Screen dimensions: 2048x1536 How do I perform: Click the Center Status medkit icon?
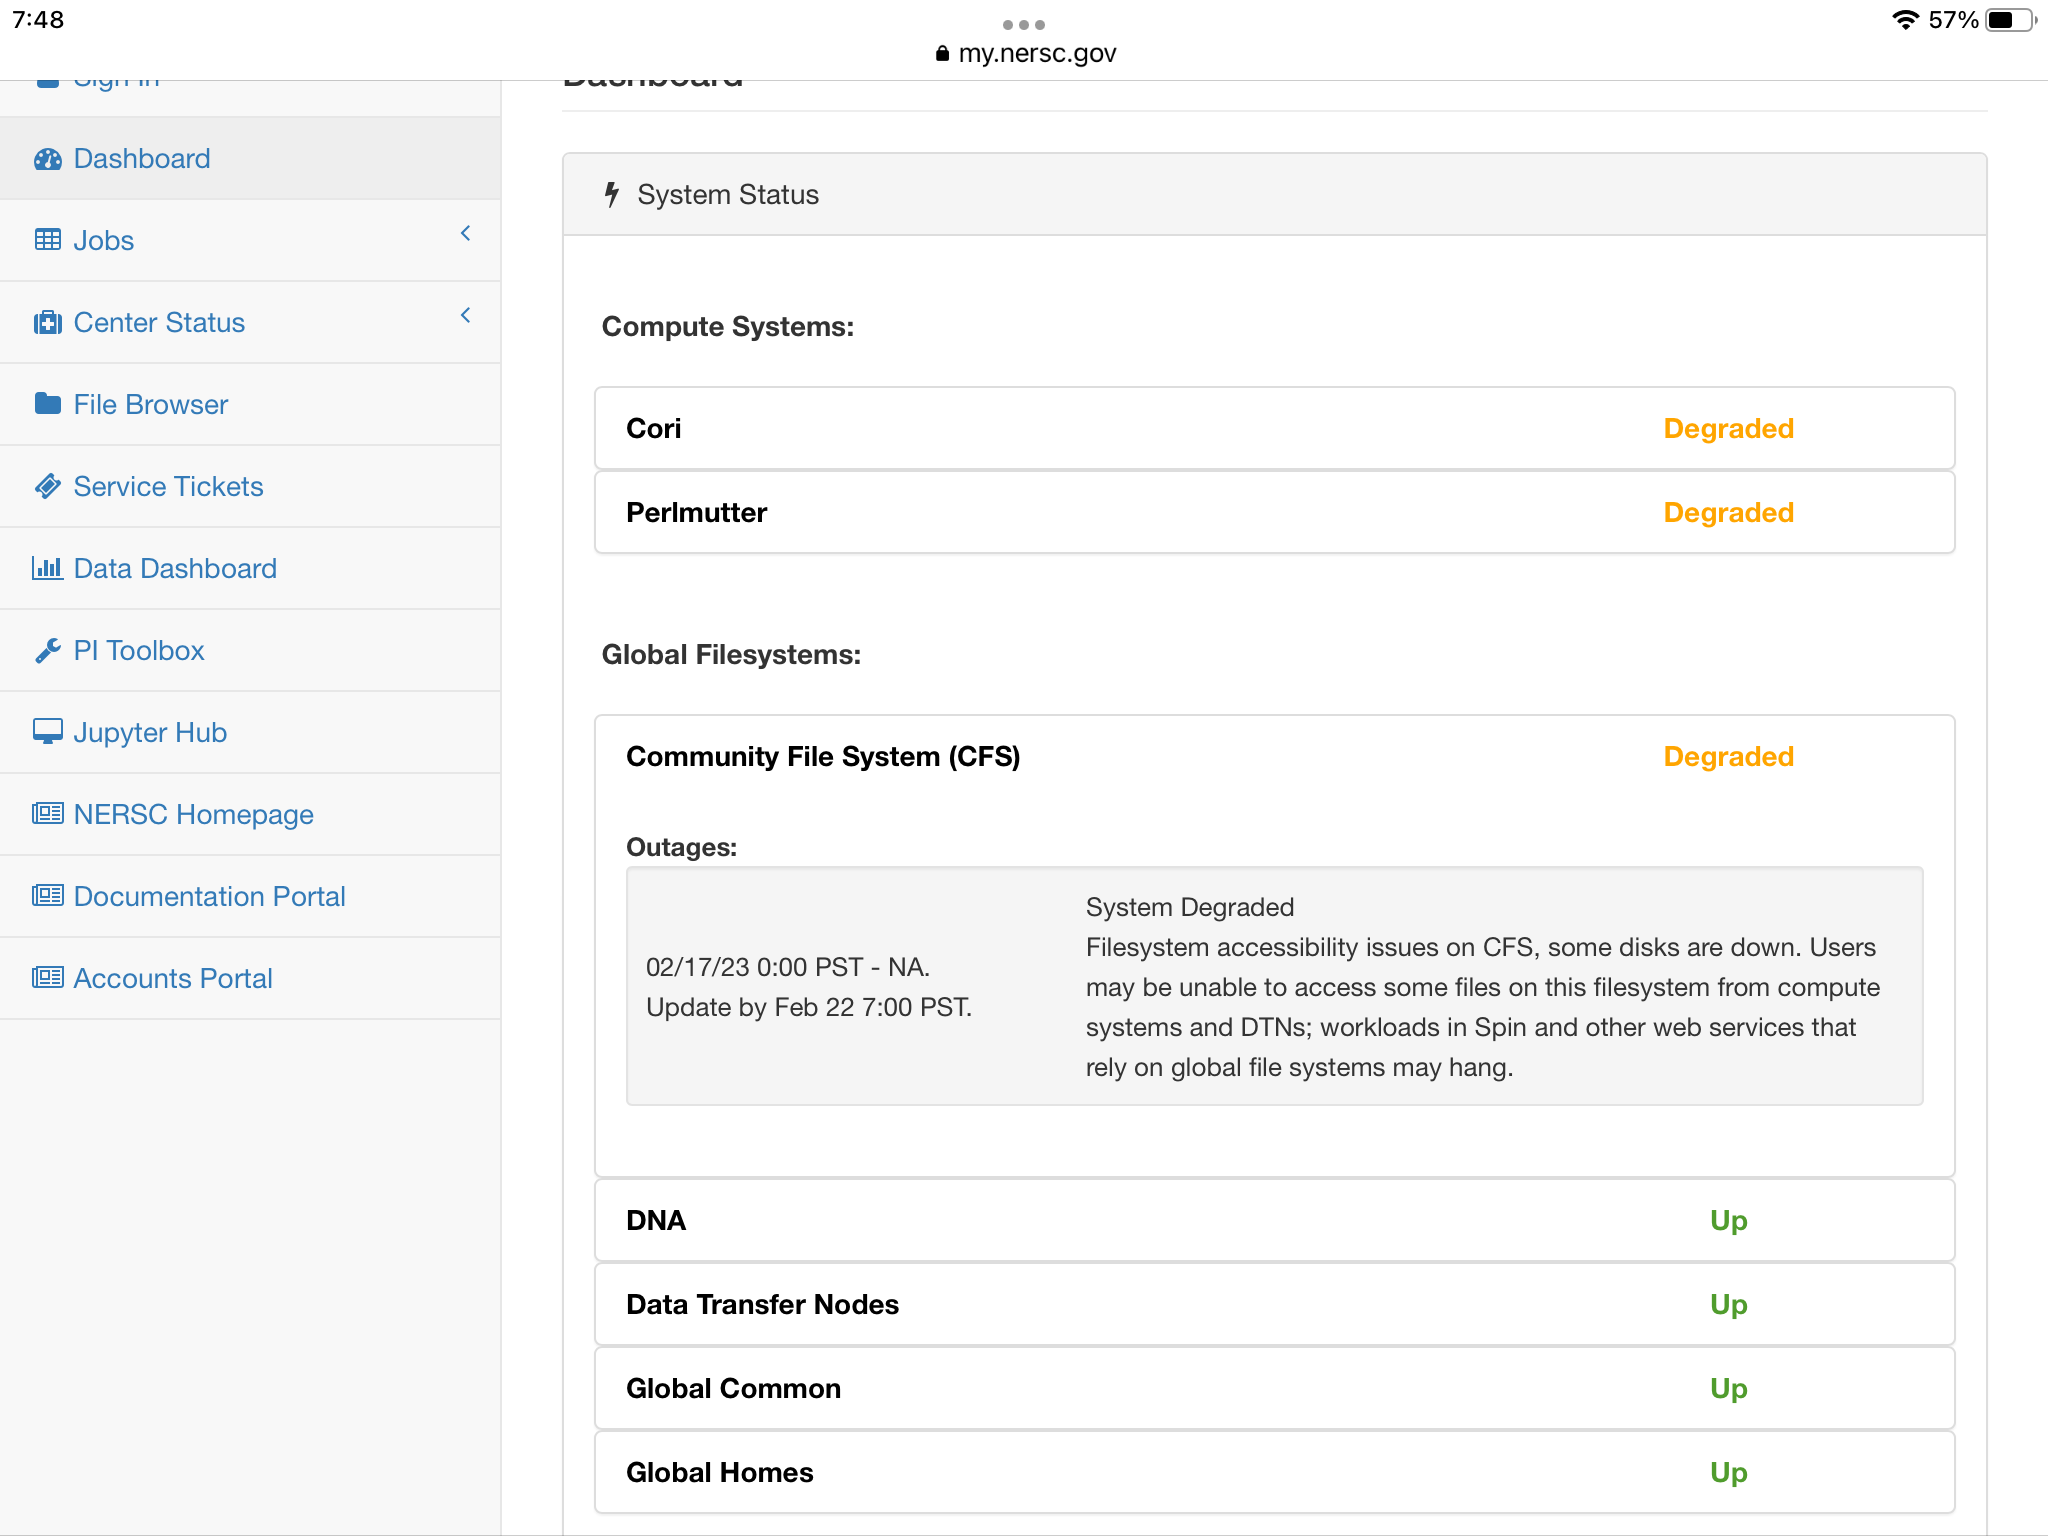47,323
